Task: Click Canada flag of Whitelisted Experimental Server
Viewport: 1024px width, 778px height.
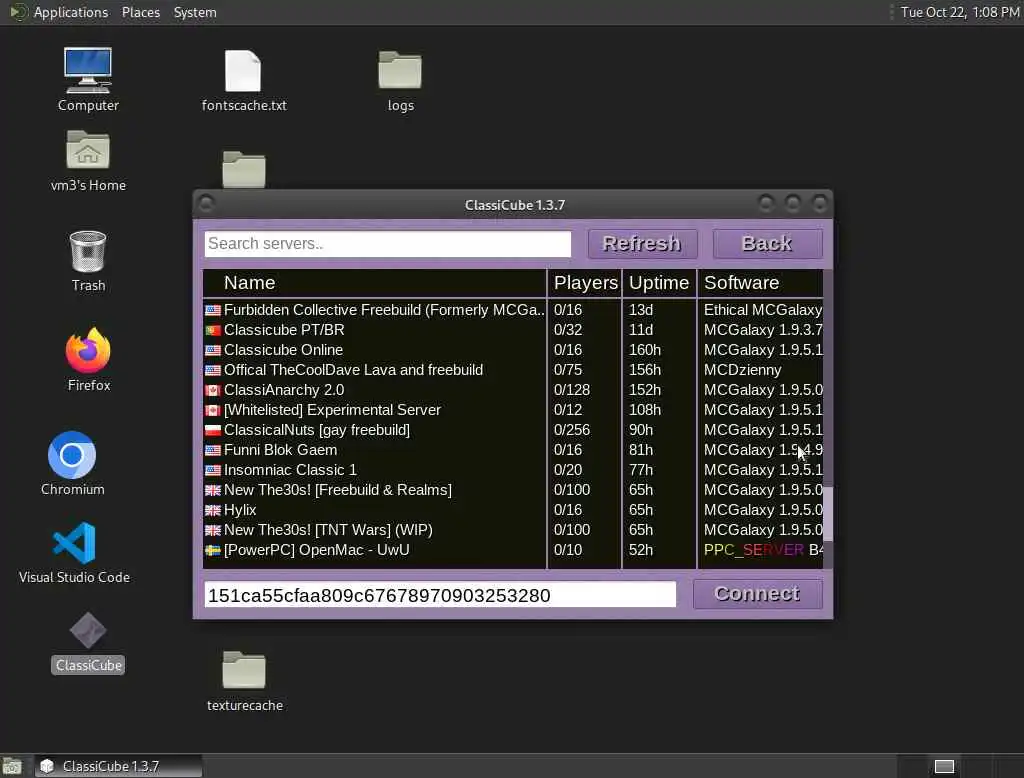Action: pos(213,410)
